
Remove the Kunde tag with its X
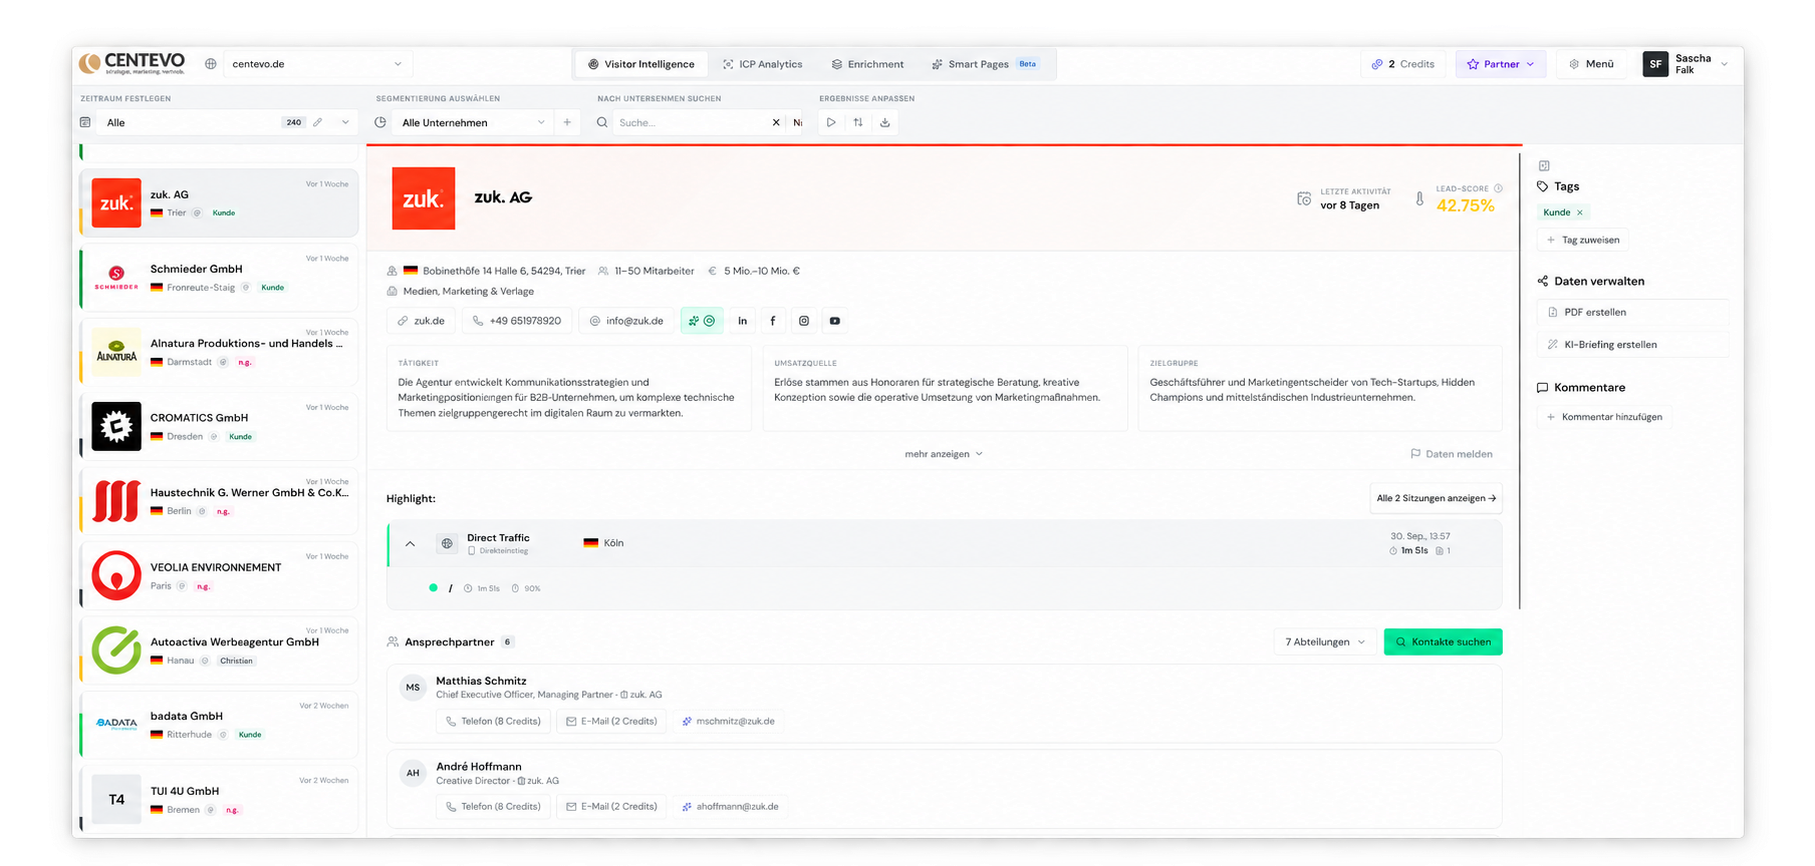click(1580, 212)
